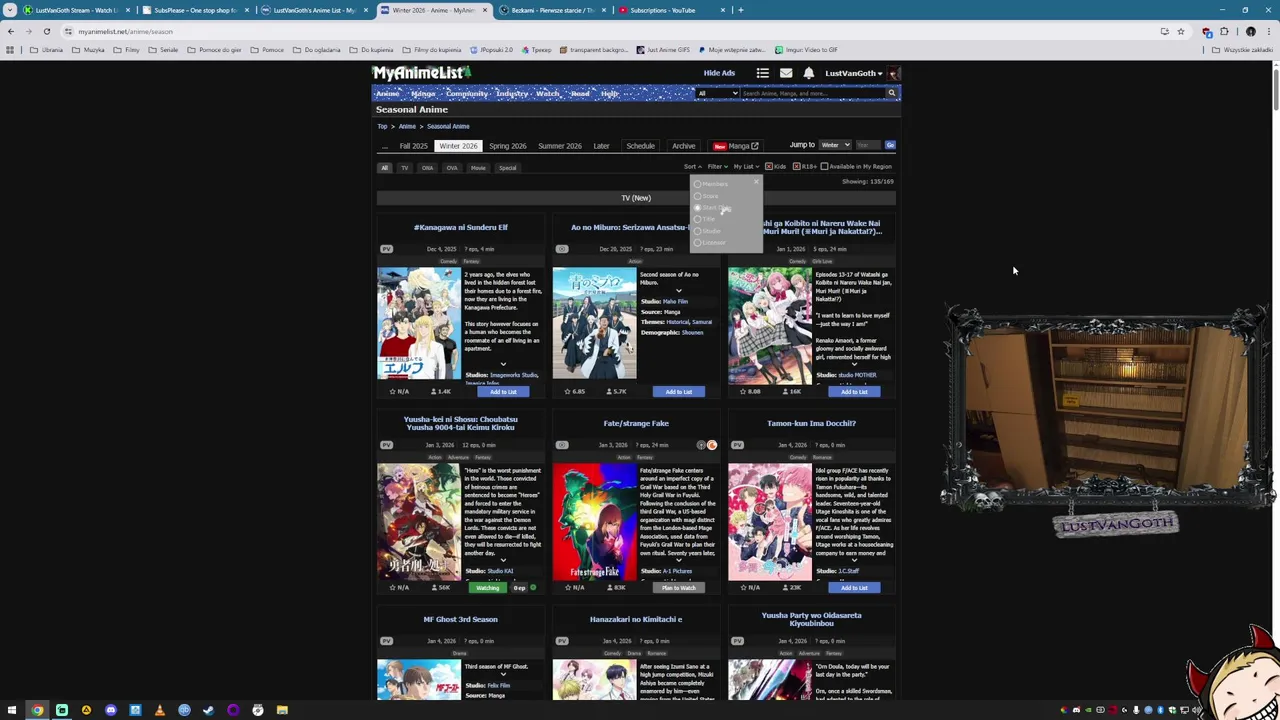The height and width of the screenshot is (720, 1280).
Task: Click Plan to Watch on Fate/strange Fake
Action: pos(678,588)
